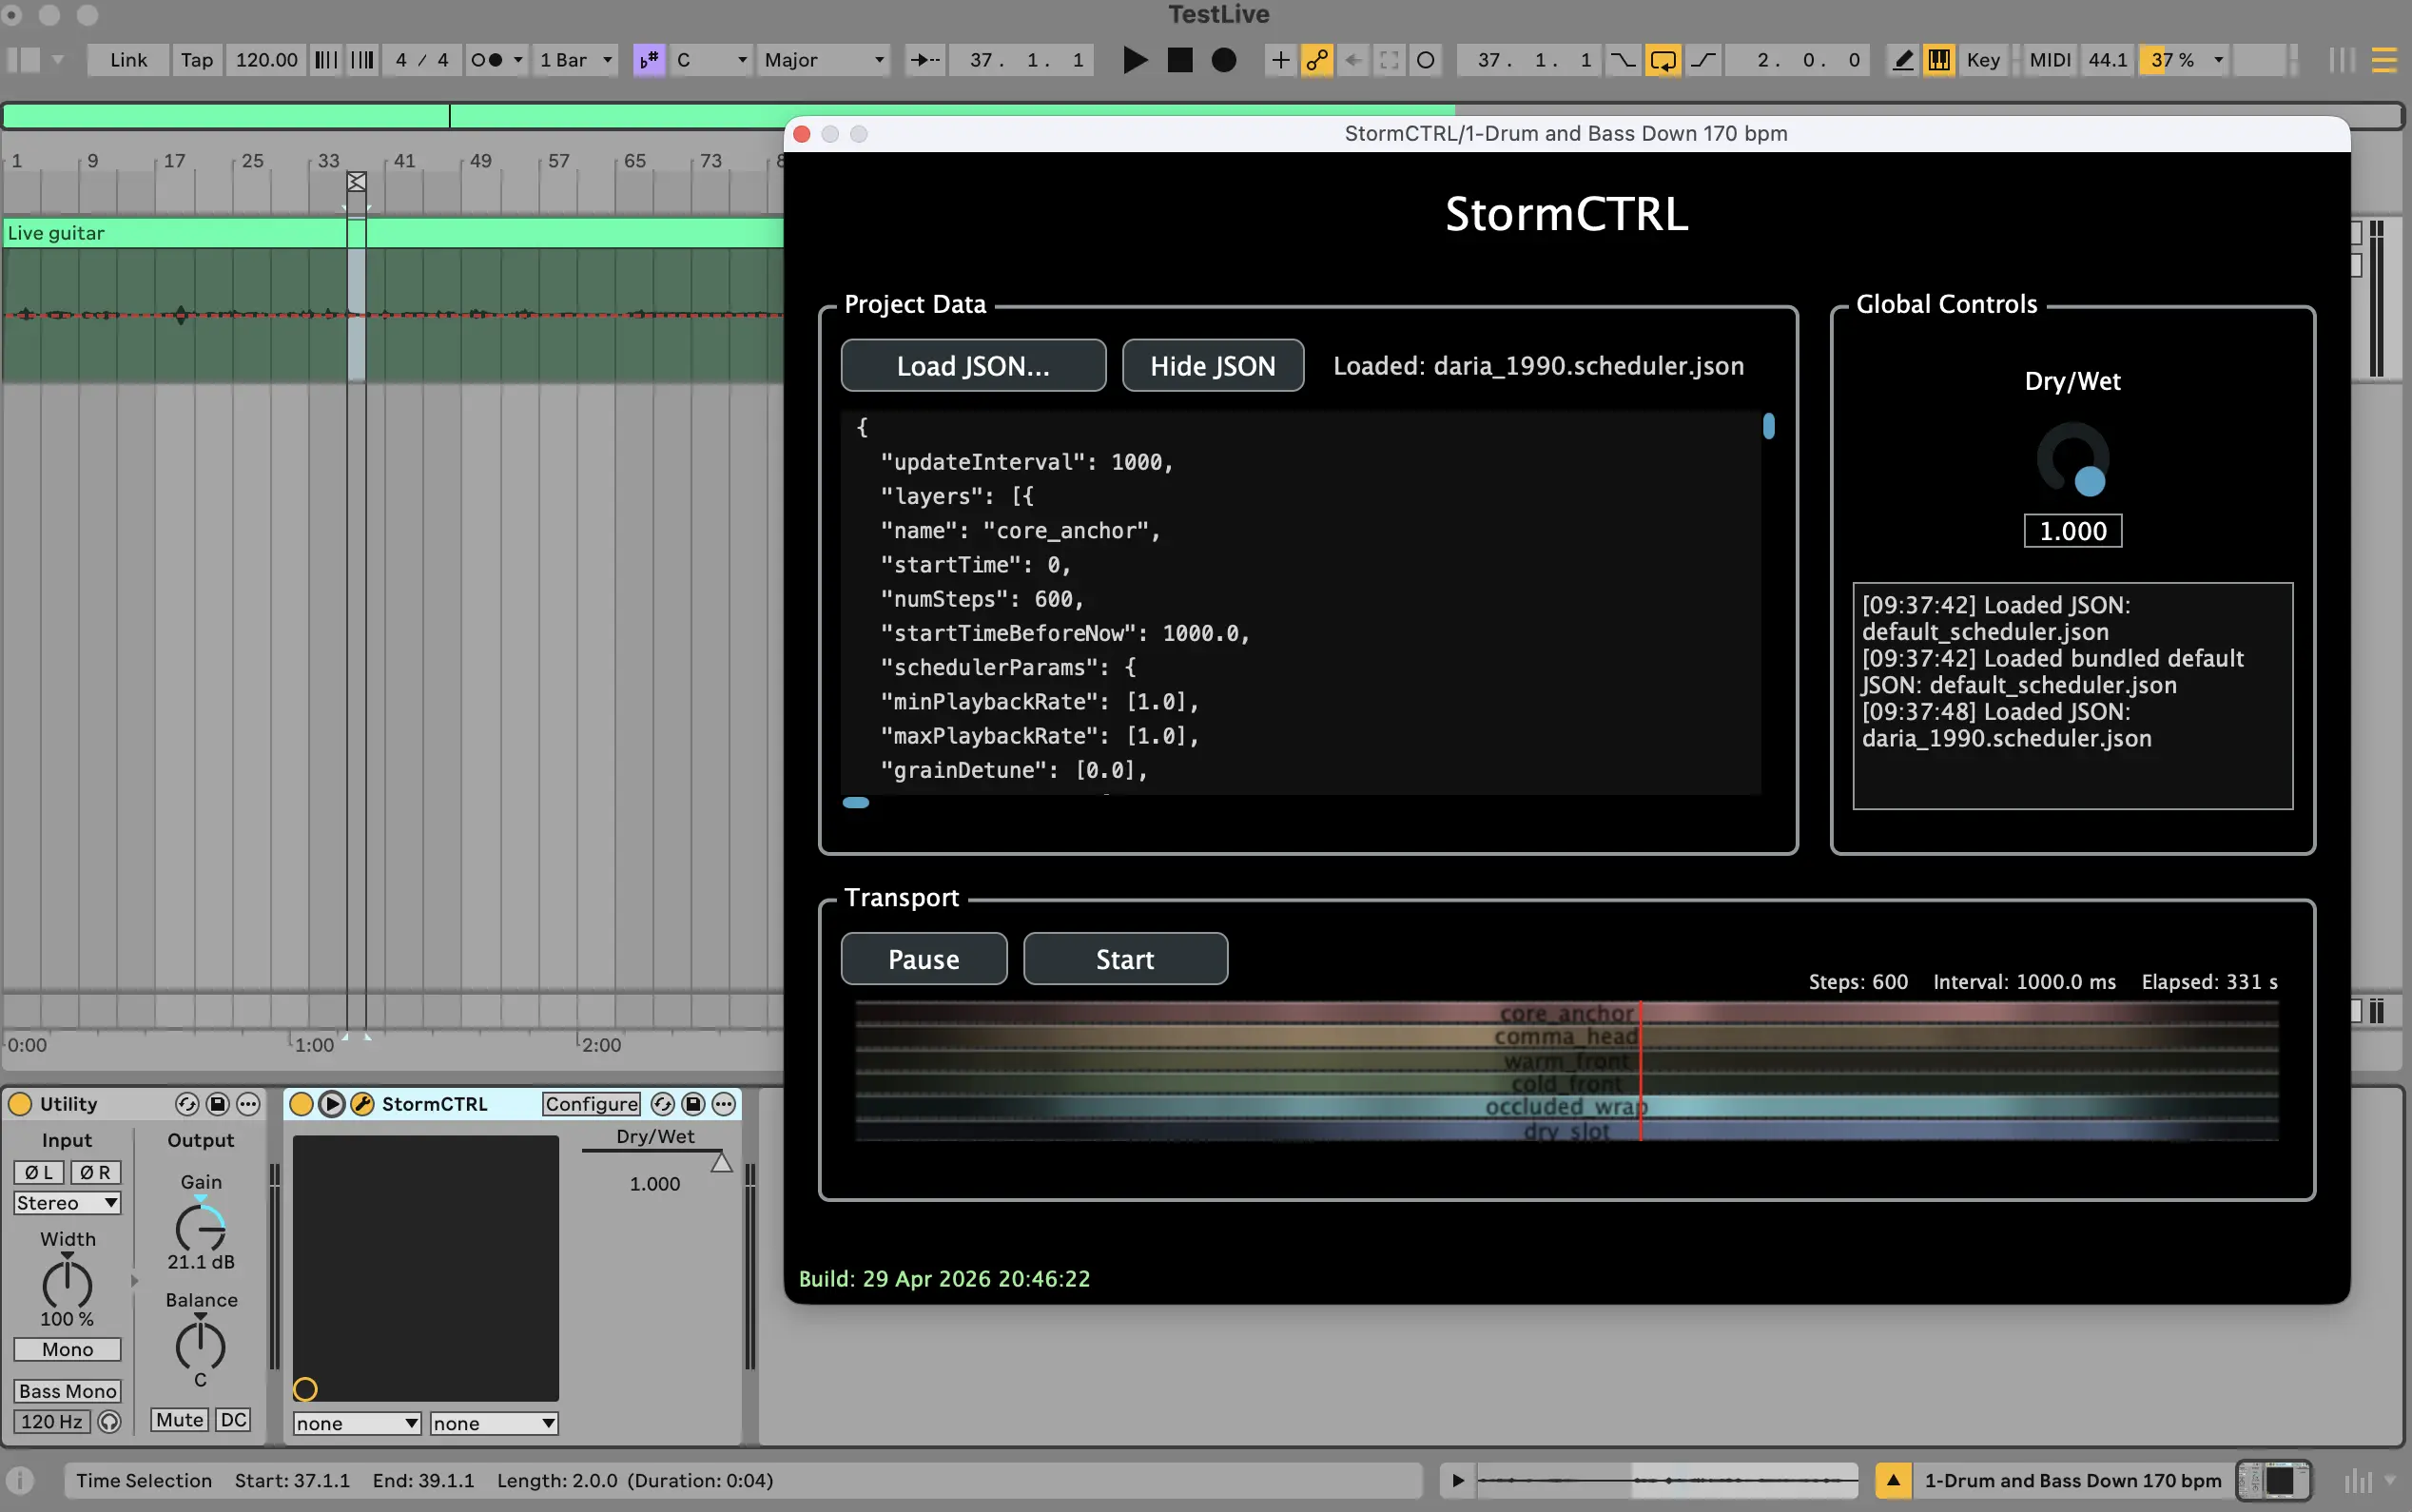Toggle StormCTRL device activator
The width and height of the screenshot is (2412, 1512).
[301, 1104]
